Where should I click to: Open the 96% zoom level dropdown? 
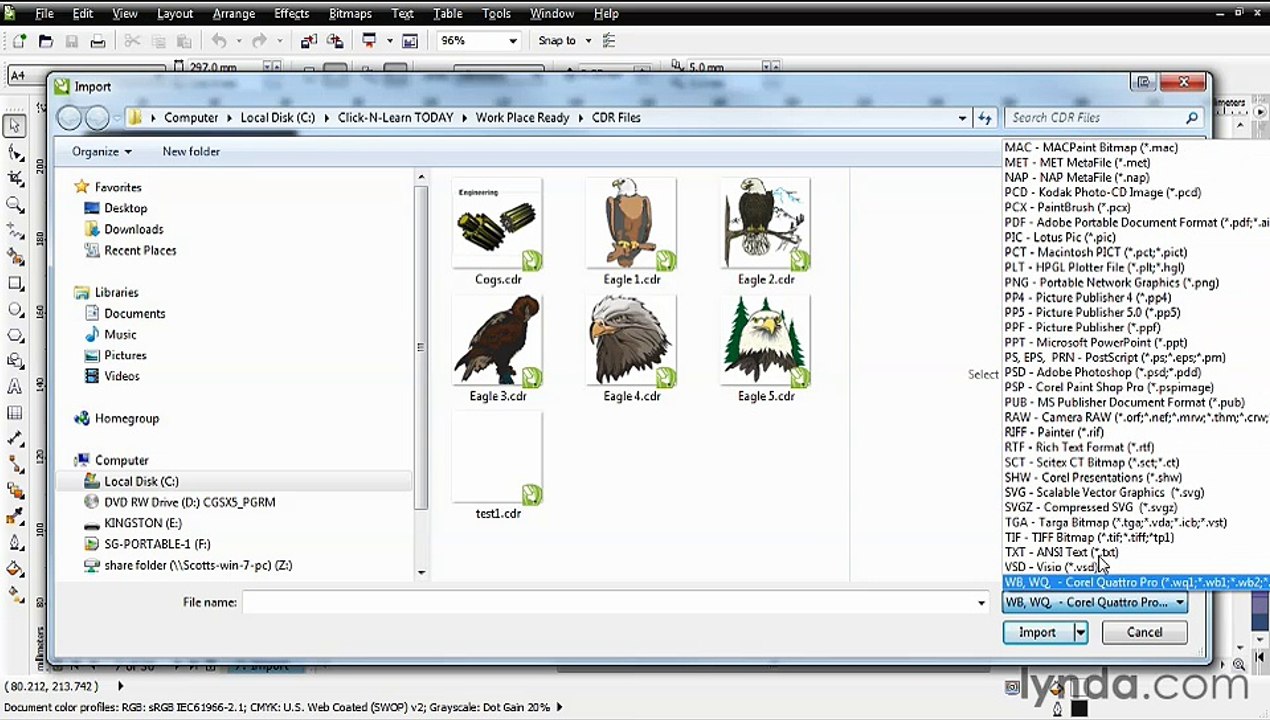[x=513, y=41]
